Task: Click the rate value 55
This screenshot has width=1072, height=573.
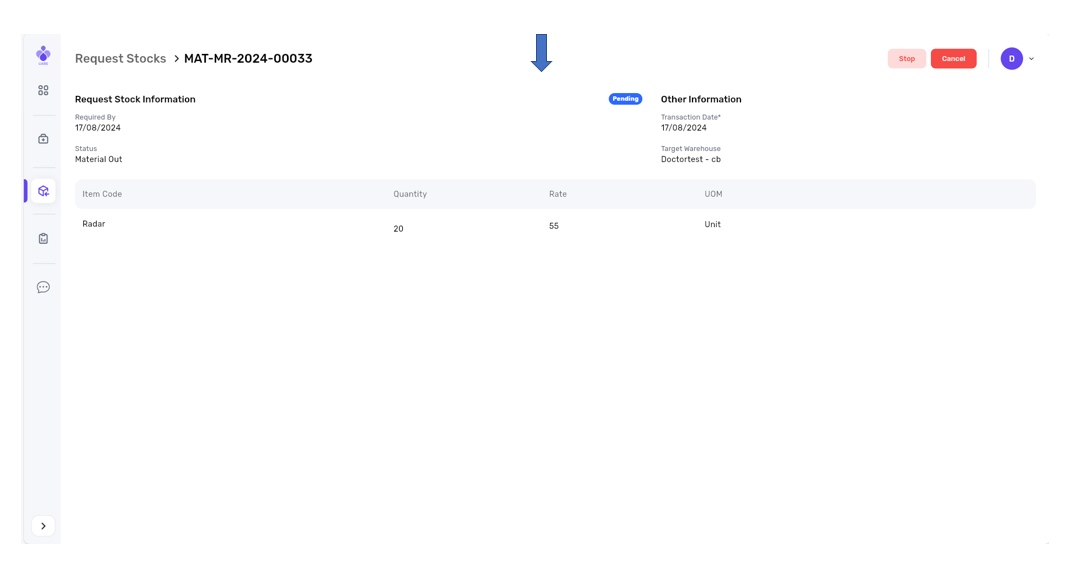Action: pyautogui.click(x=554, y=226)
